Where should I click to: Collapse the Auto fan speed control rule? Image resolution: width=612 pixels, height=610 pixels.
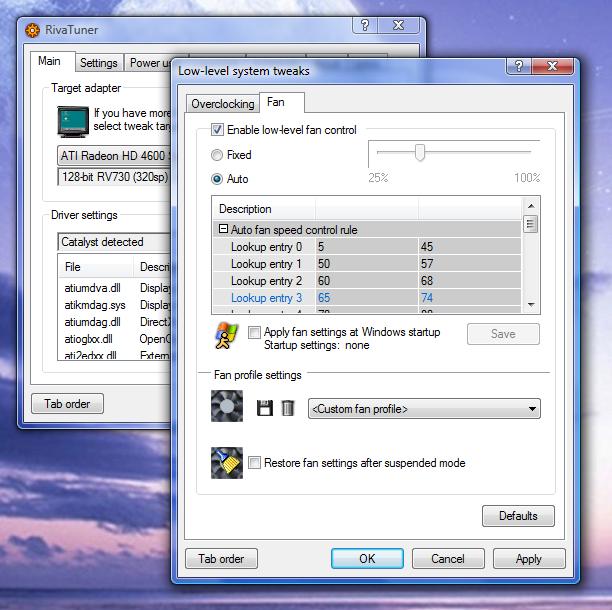pyautogui.click(x=223, y=229)
